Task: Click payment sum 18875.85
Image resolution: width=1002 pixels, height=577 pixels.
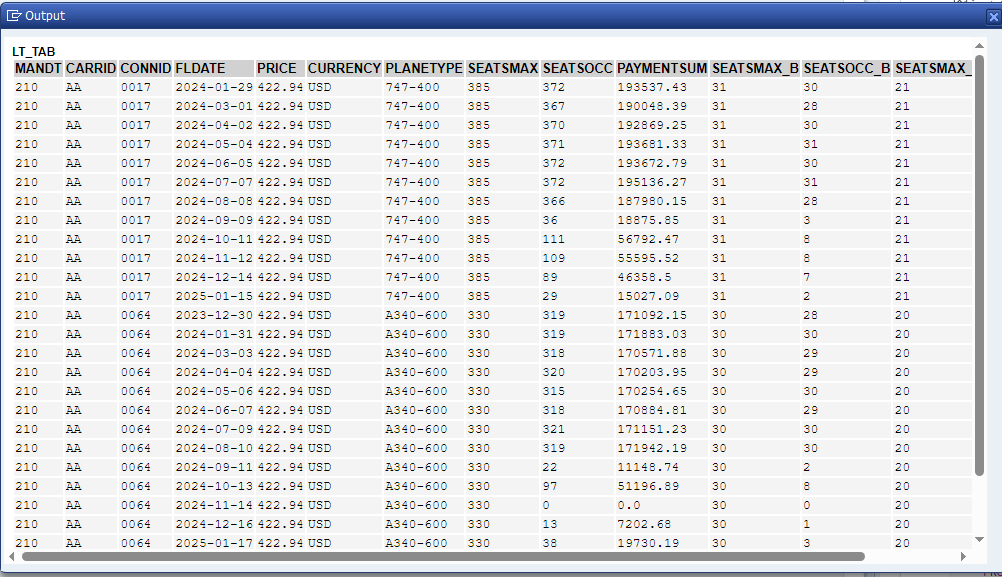Action: pos(648,220)
